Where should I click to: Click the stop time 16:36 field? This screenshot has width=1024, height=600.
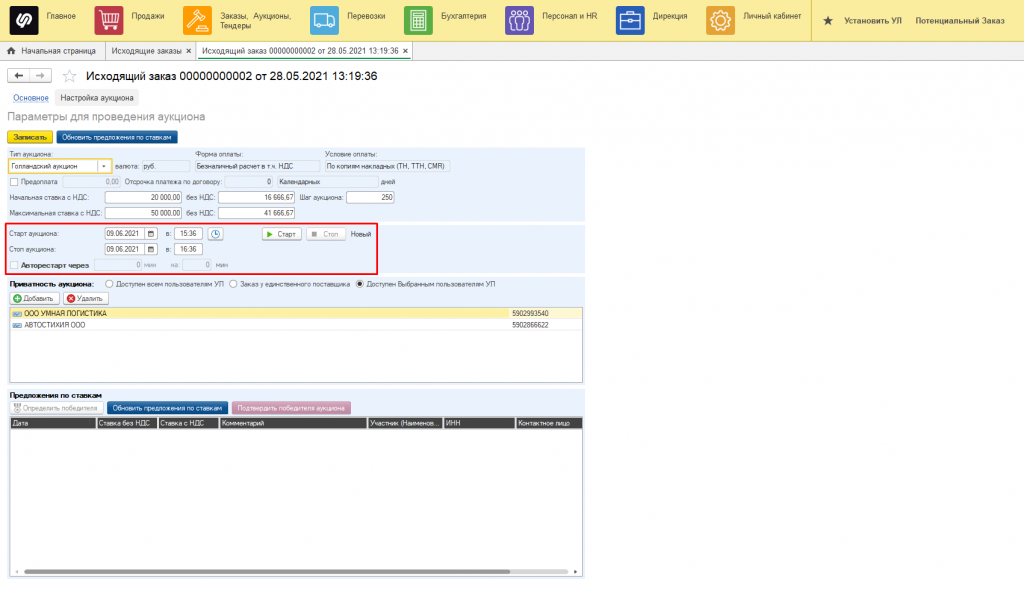coord(188,249)
